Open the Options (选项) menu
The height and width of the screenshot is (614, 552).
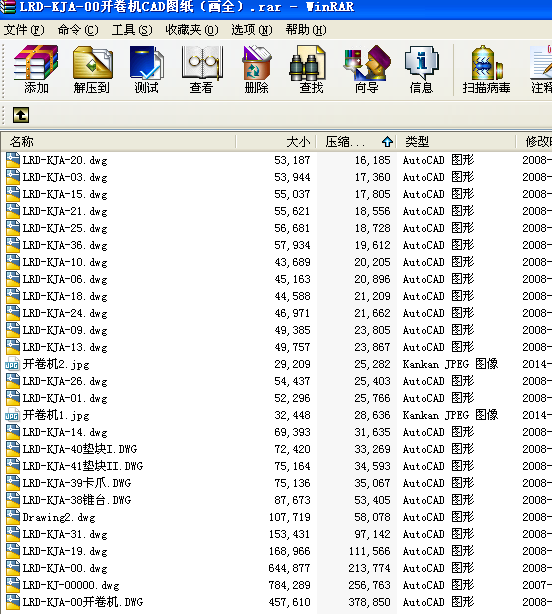click(x=252, y=30)
